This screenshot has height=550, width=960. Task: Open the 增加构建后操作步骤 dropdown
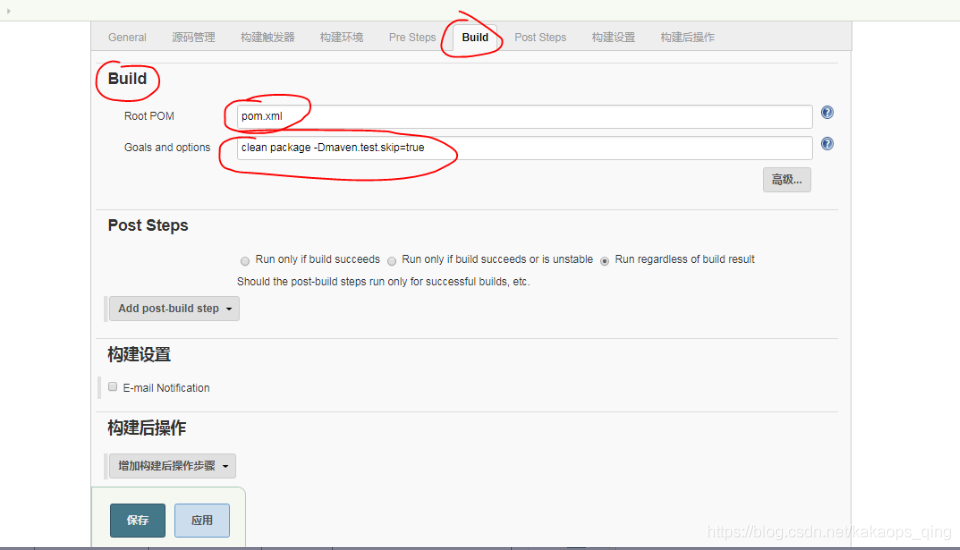tap(173, 466)
